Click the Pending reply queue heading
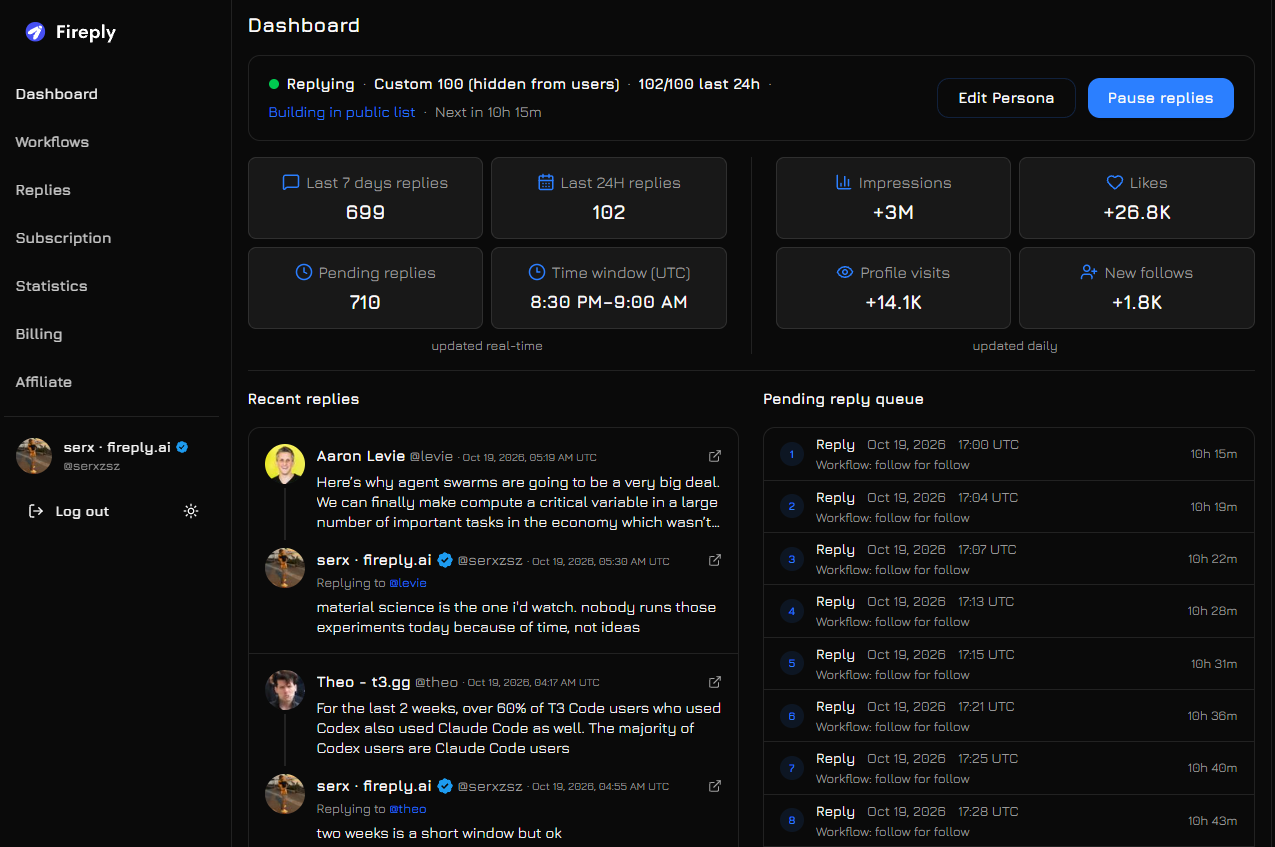Screen dimensions: 1275x847 (x=843, y=399)
